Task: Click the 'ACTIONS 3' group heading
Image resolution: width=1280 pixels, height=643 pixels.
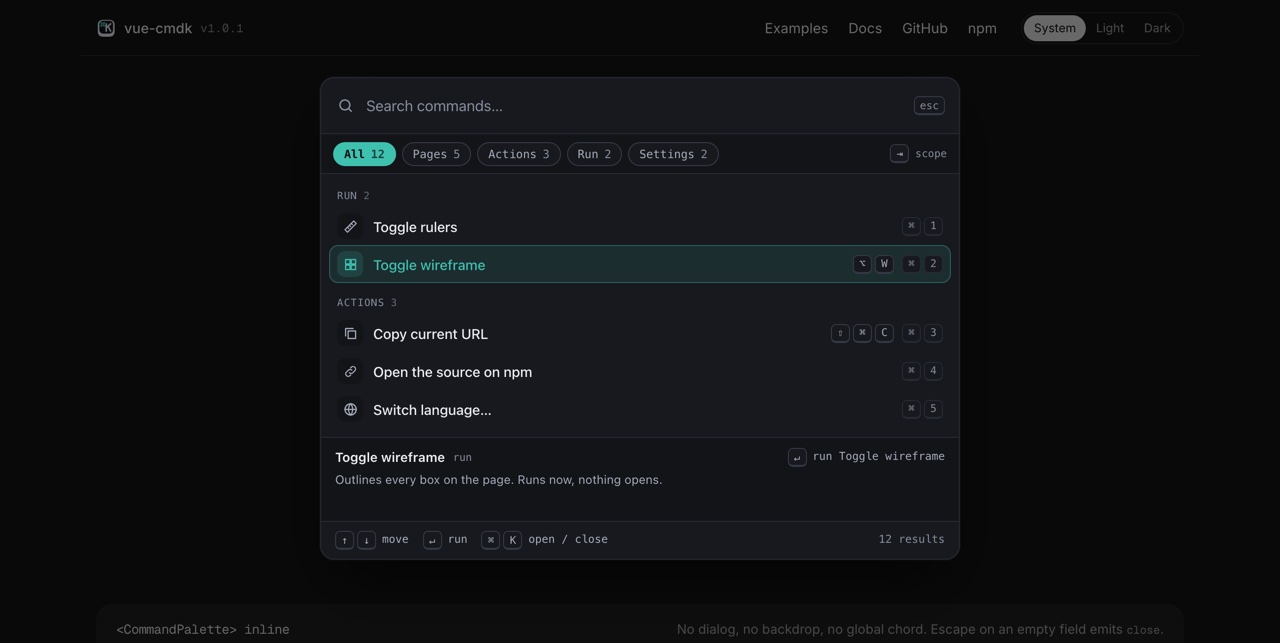Action: click(x=367, y=303)
